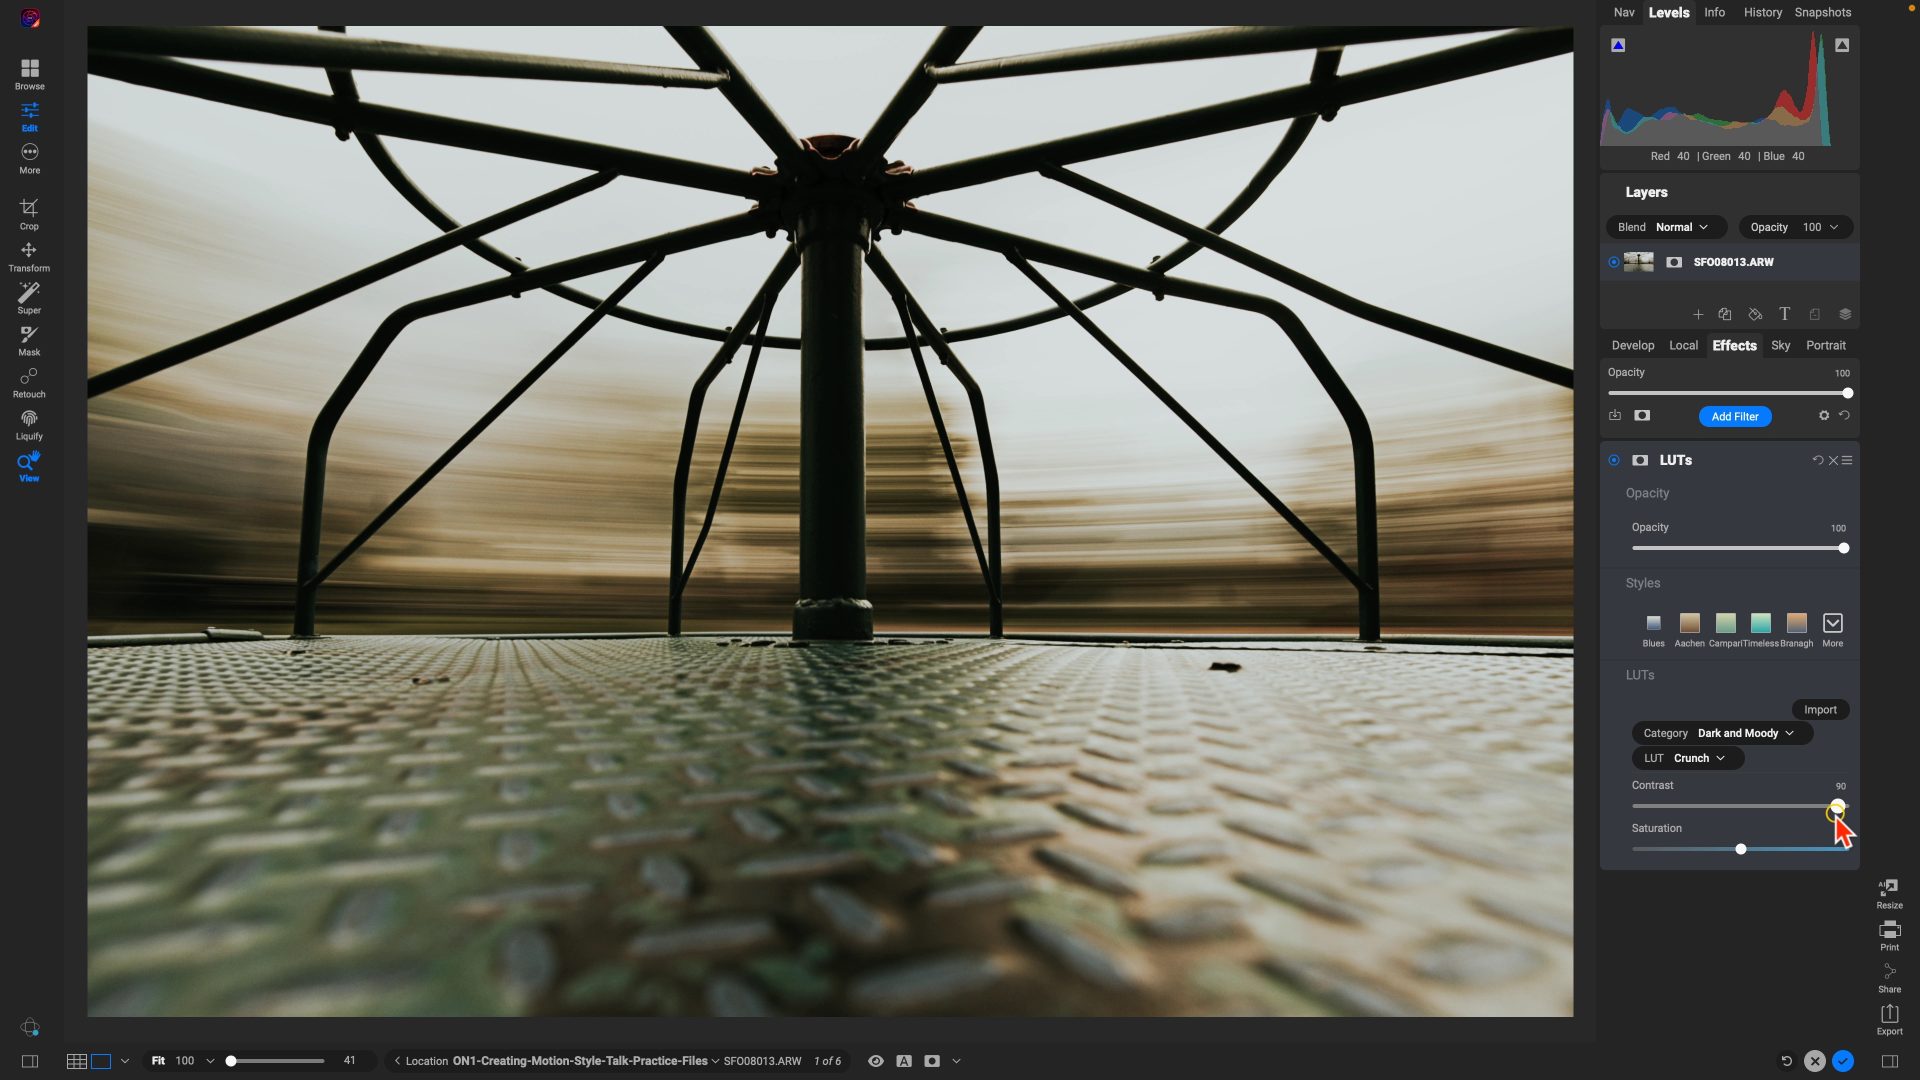Switch to the Portrait tab
Screen dimensions: 1920x1080
tap(1825, 345)
